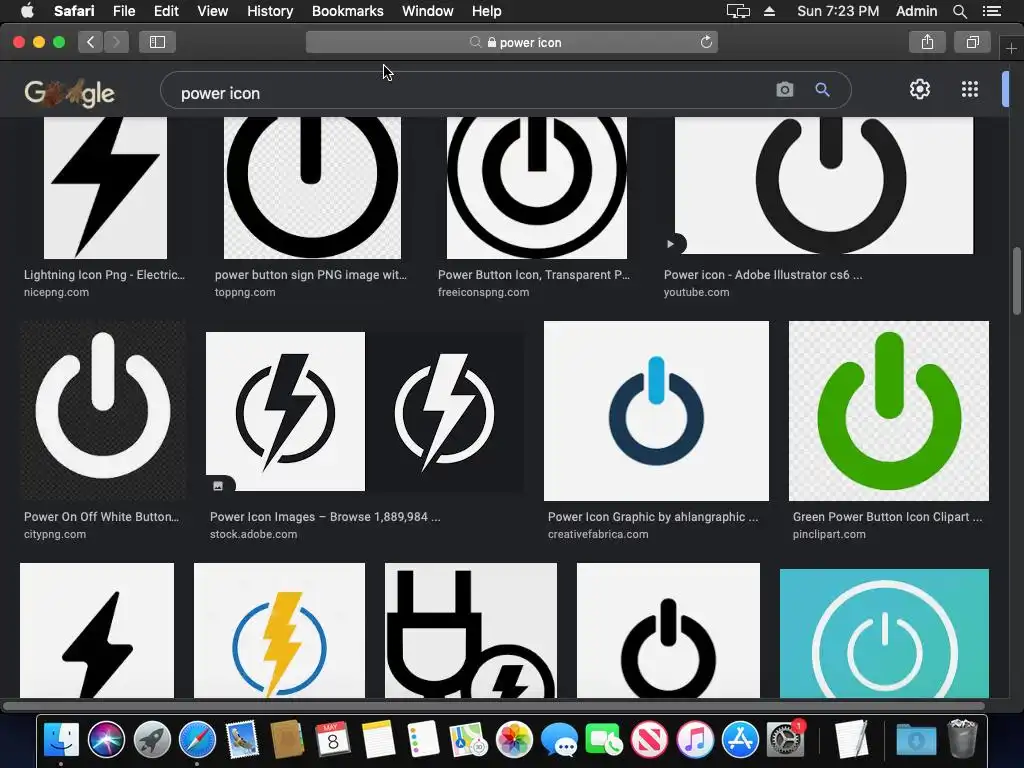Open the Power On Off White Button image
Image resolution: width=1024 pixels, height=768 pixels.
103,411
